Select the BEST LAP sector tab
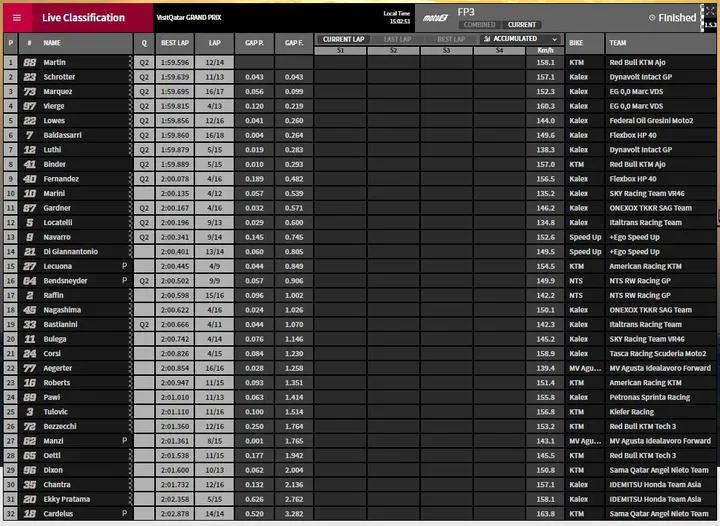 [x=450, y=39]
